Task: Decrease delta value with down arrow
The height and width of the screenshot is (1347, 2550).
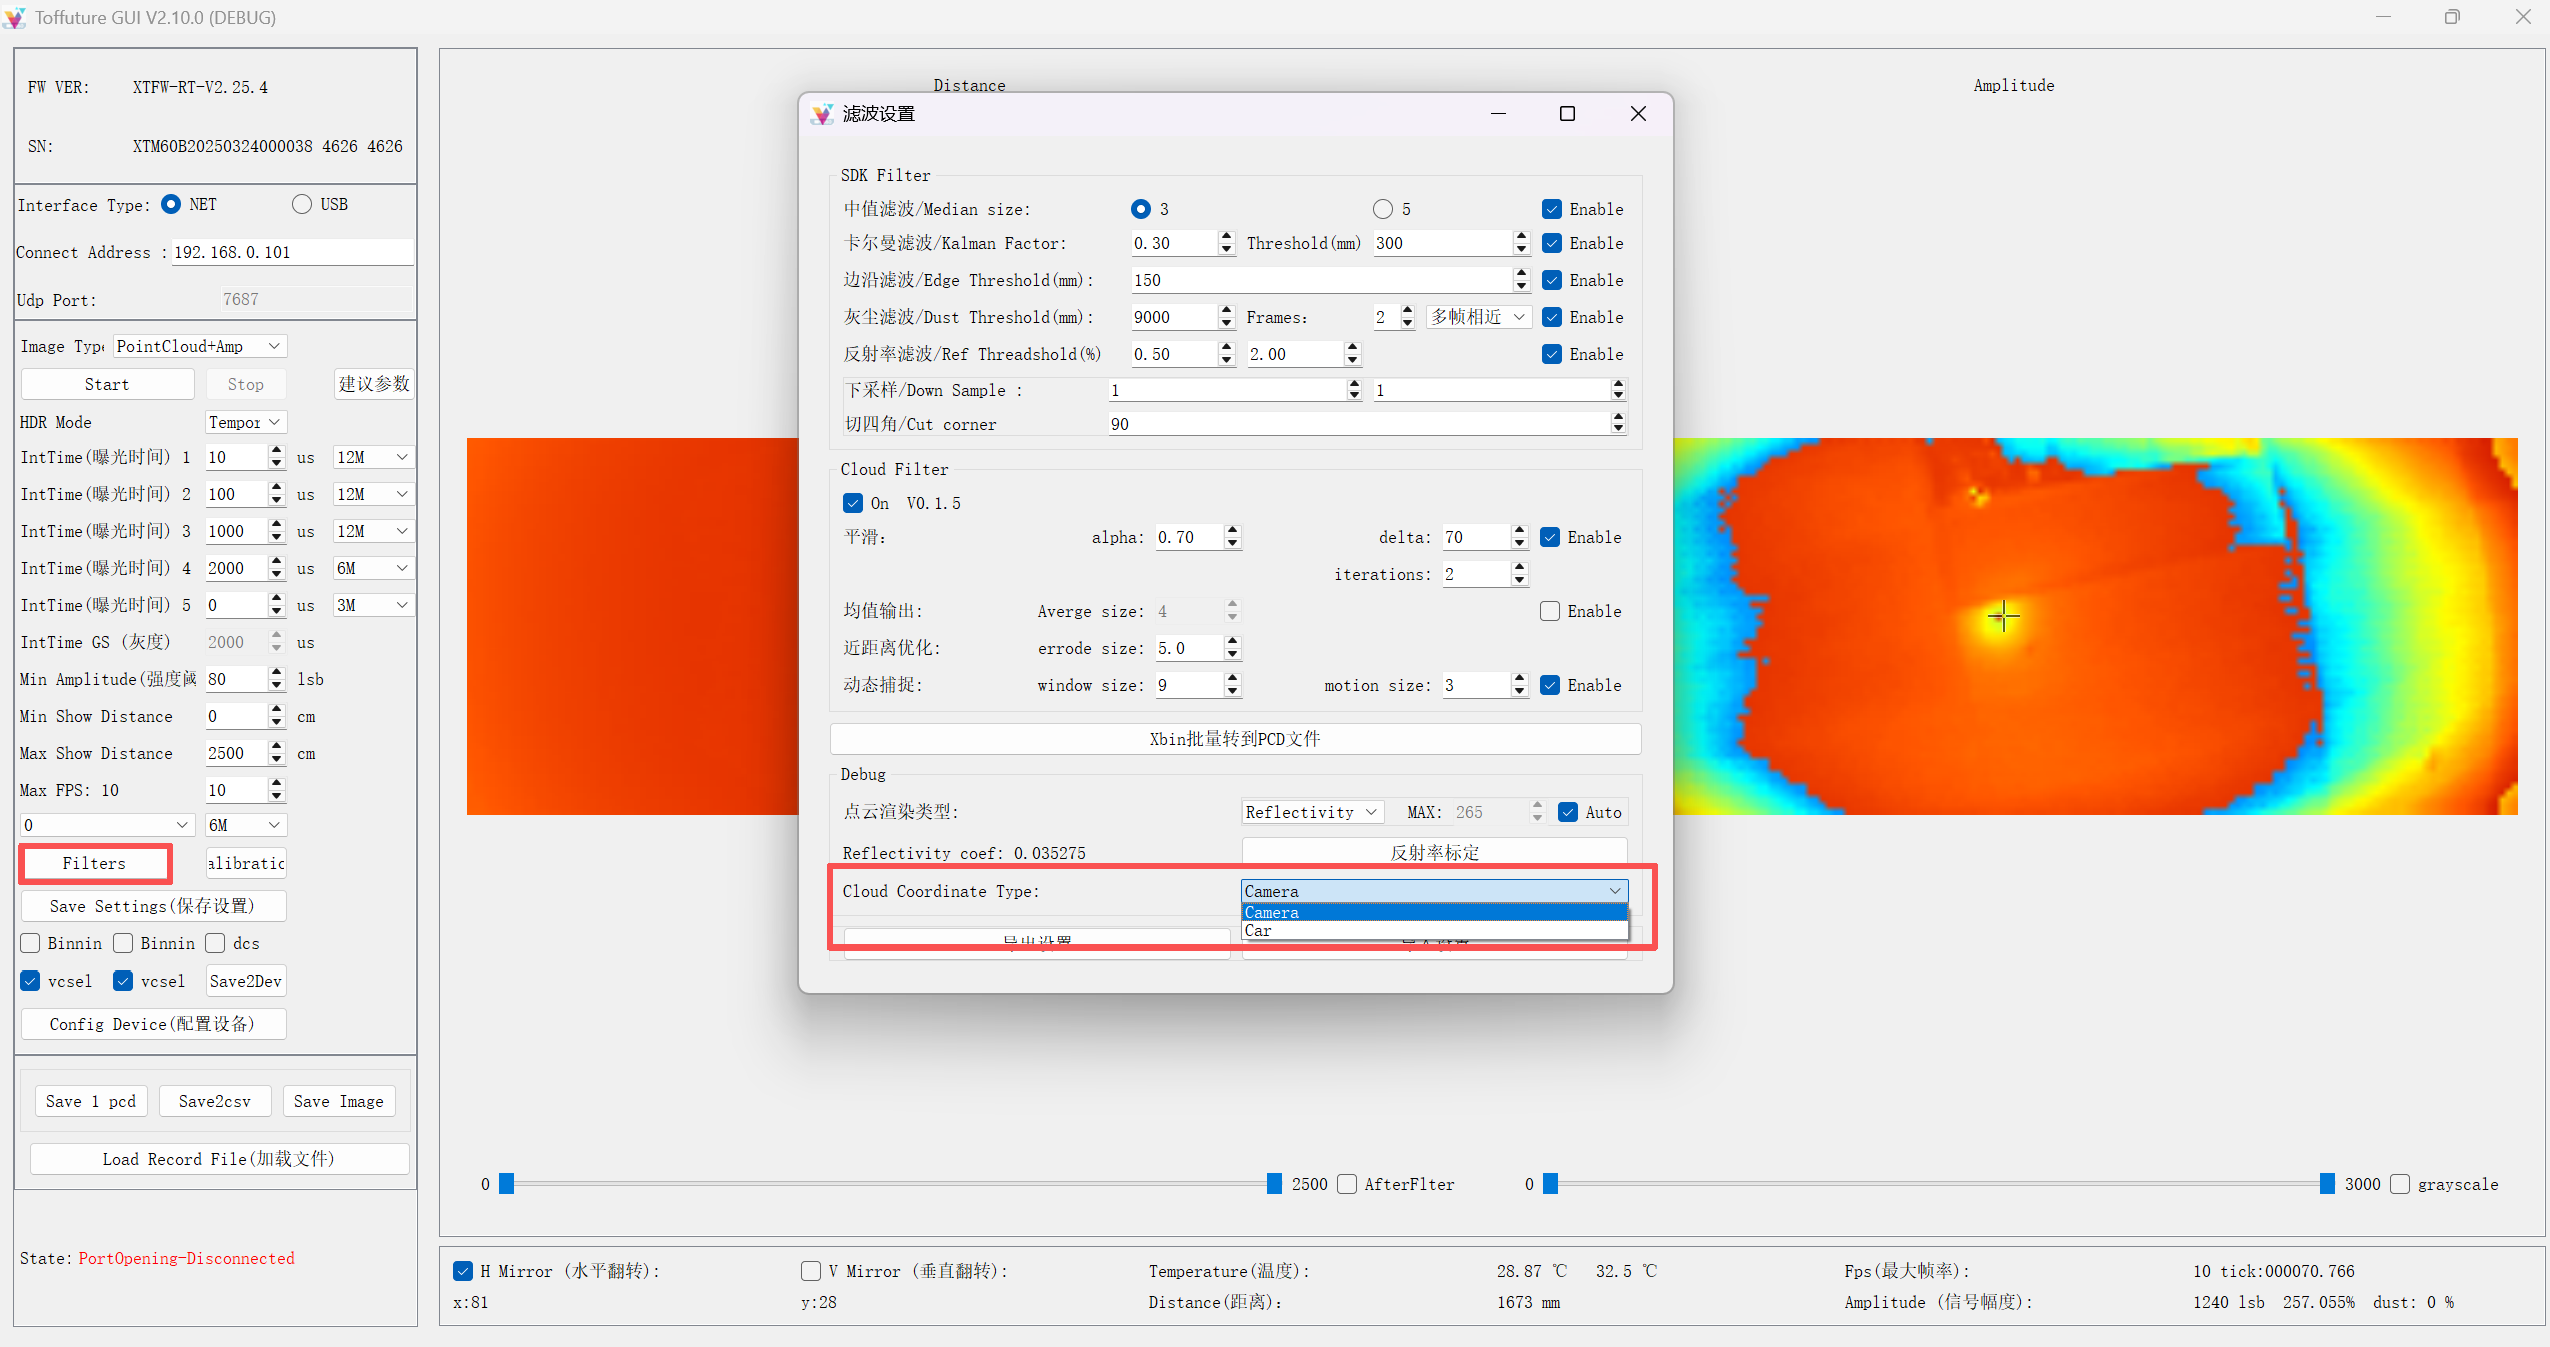Action: tap(1519, 543)
